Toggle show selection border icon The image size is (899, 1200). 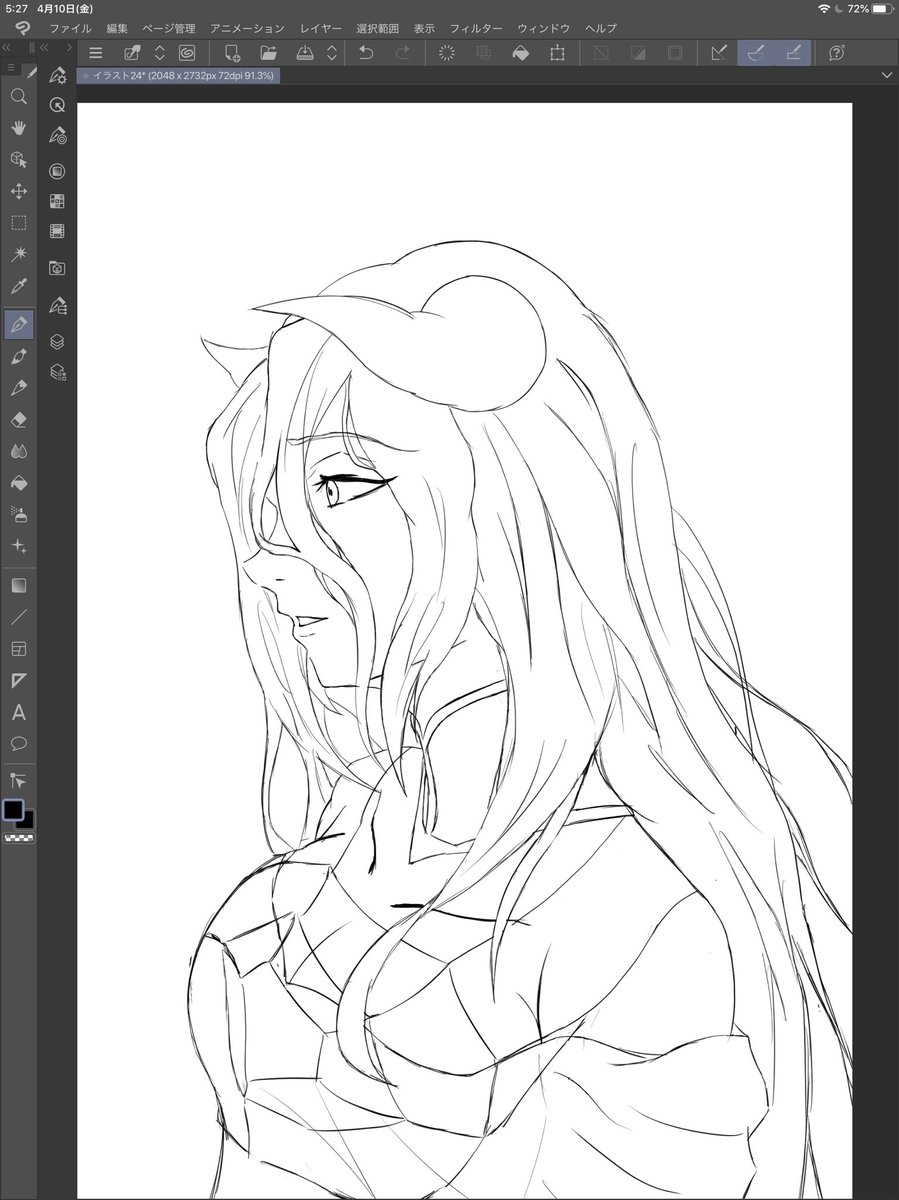675,53
